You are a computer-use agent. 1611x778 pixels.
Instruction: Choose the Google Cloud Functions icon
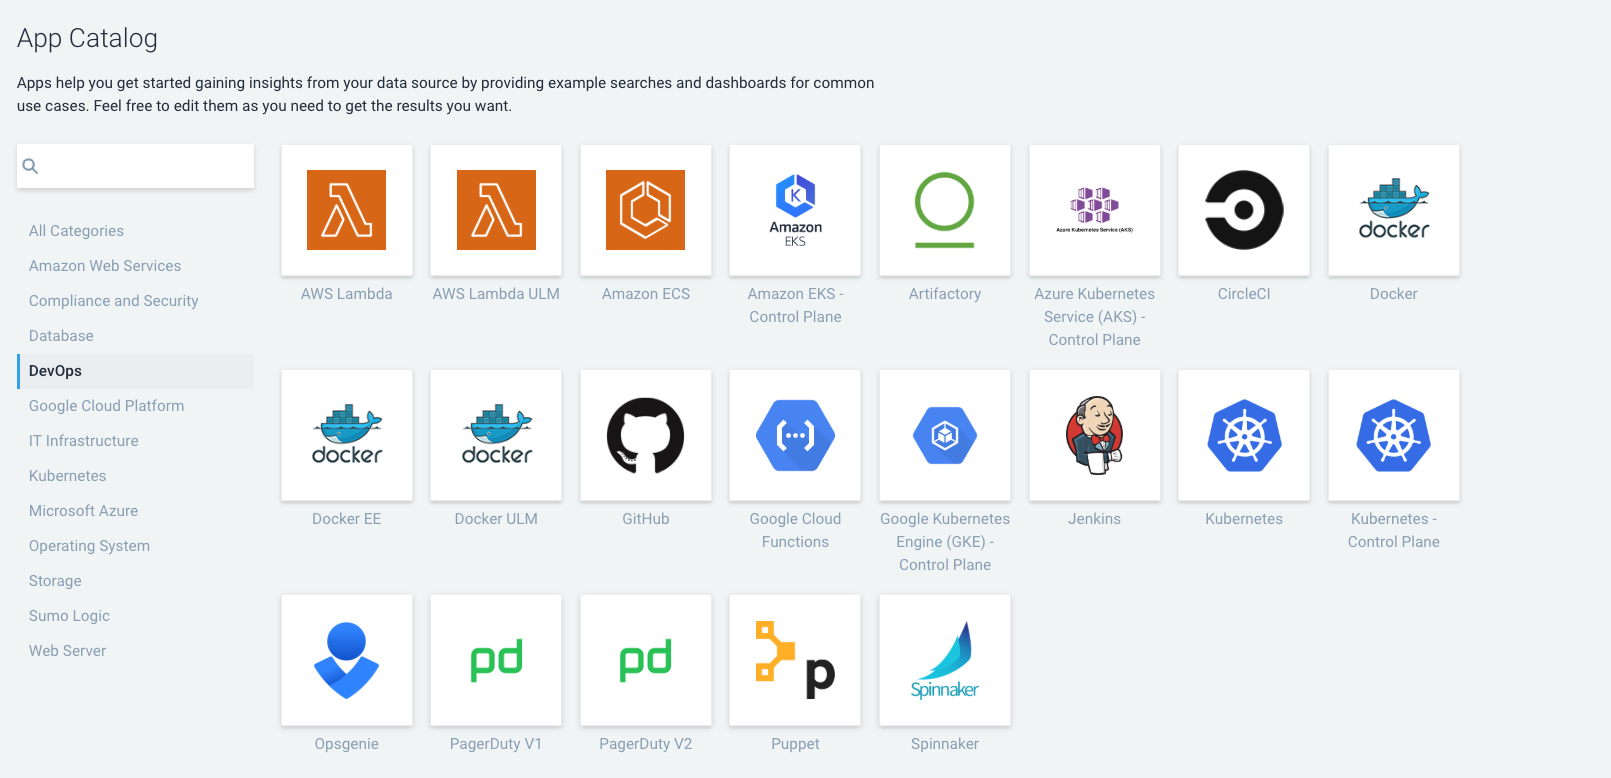pos(795,435)
